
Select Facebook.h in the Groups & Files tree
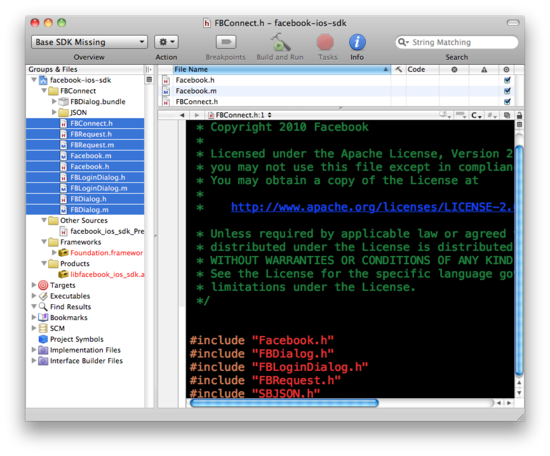85,167
